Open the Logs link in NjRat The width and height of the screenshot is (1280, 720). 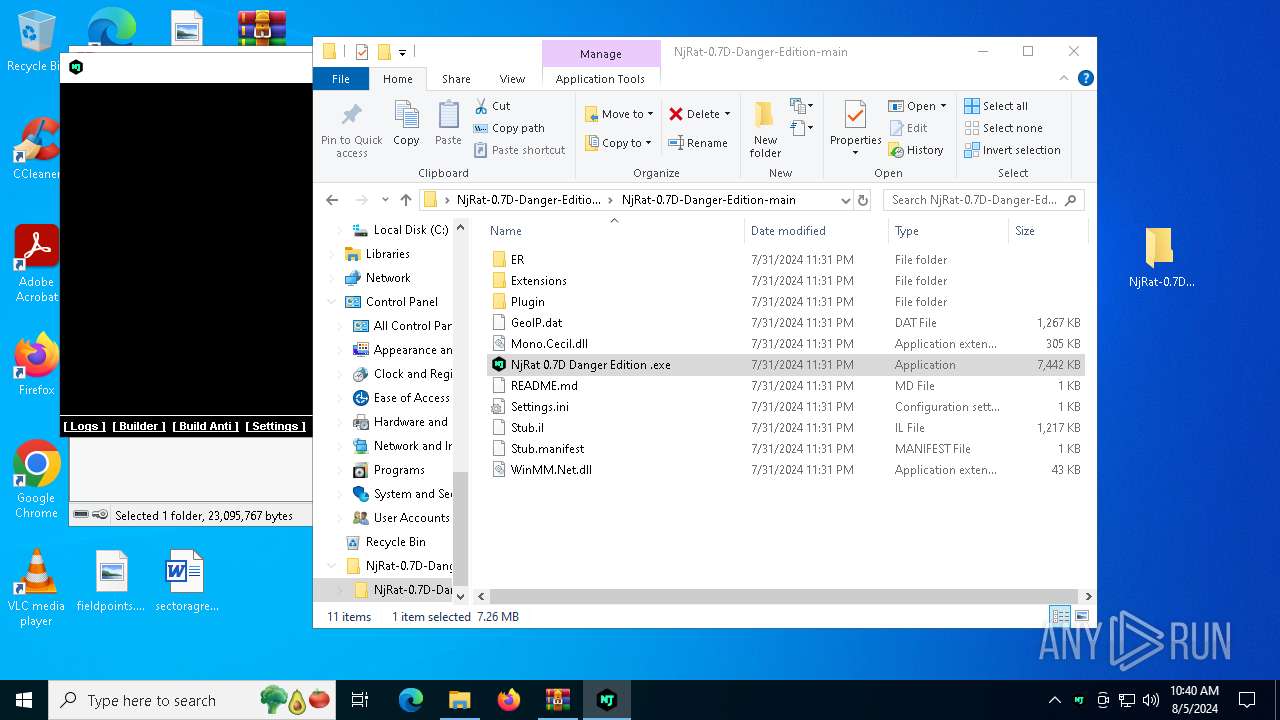tap(84, 426)
